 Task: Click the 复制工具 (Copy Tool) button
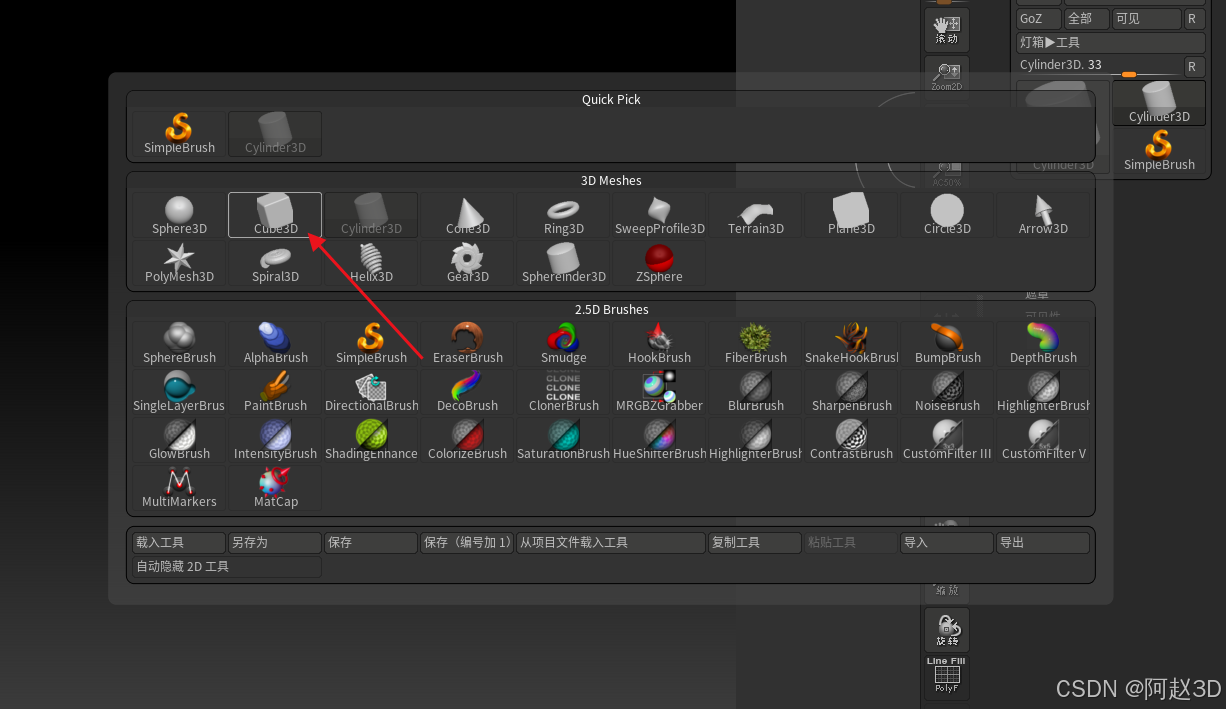click(755, 542)
